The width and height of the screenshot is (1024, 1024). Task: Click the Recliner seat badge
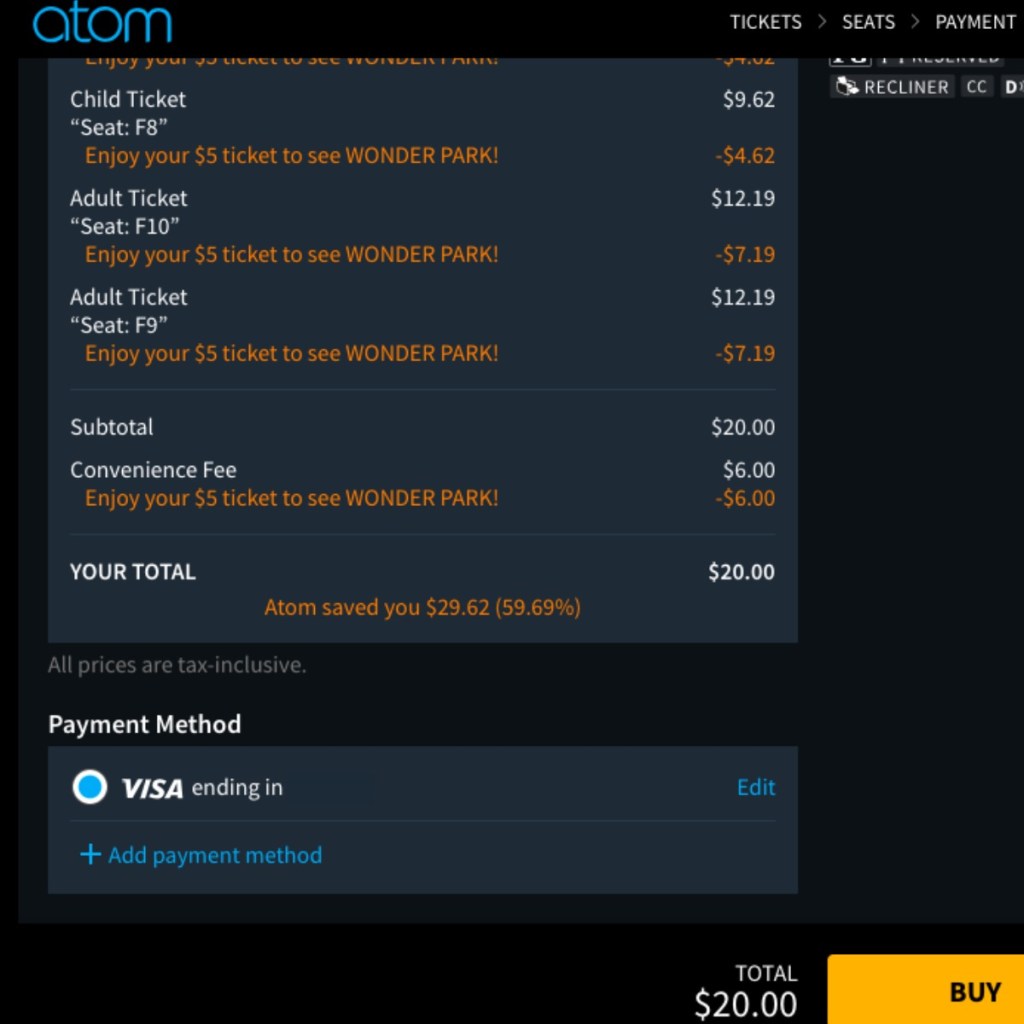tap(892, 87)
